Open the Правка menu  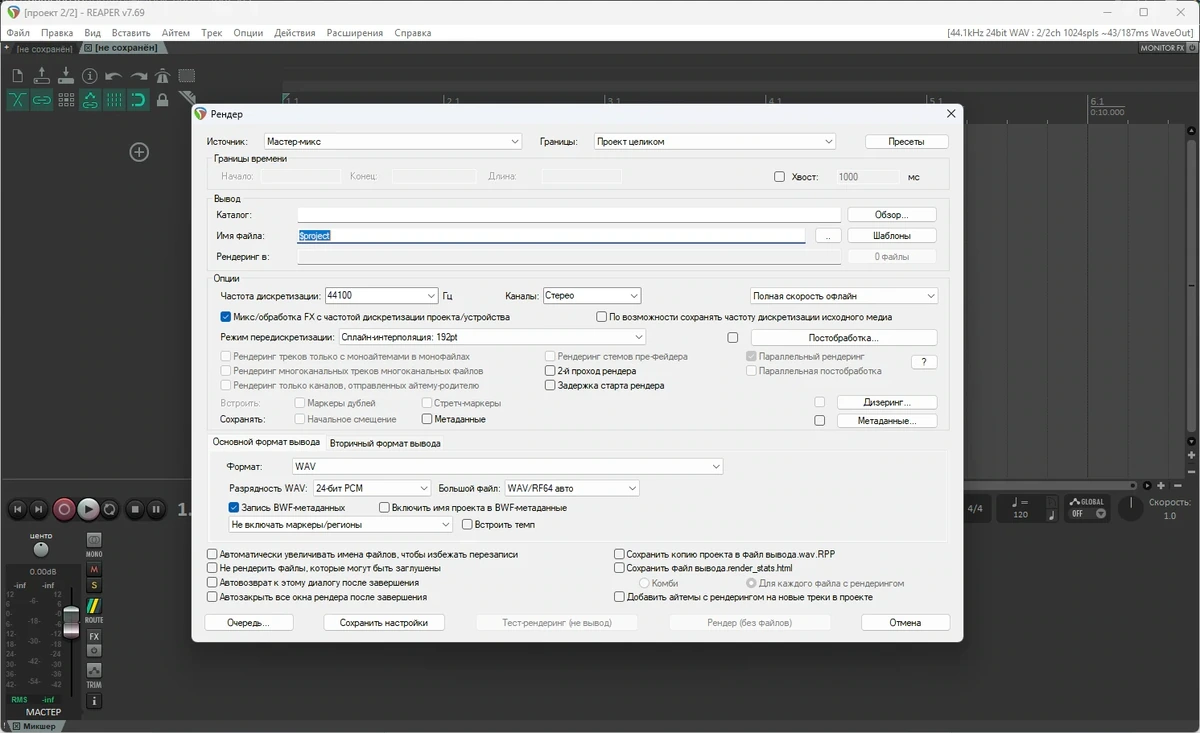click(x=57, y=33)
